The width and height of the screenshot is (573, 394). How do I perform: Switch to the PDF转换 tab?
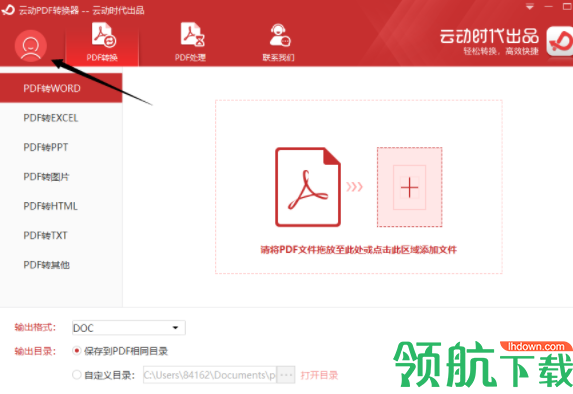tap(102, 42)
